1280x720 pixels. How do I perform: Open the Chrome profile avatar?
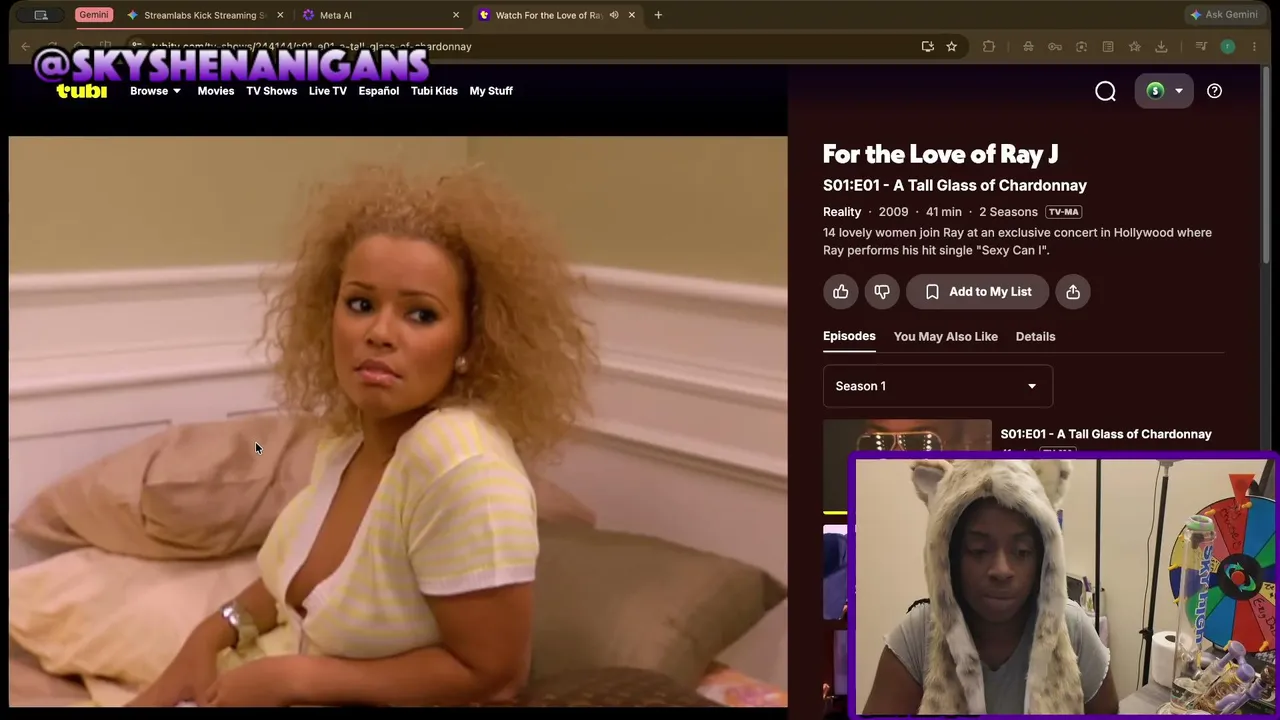[x=1228, y=46]
